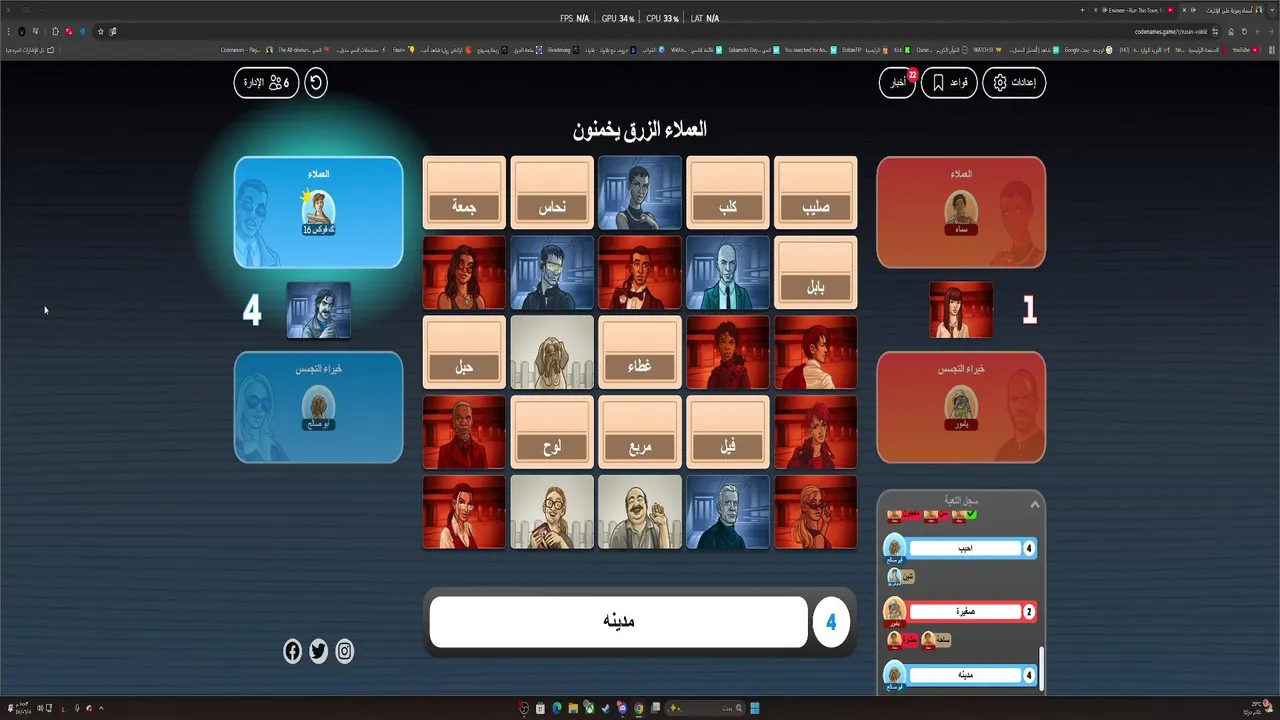1280x720 pixels.
Task: Click the blue spymaster ابو صالح avatar
Action: coord(318,406)
